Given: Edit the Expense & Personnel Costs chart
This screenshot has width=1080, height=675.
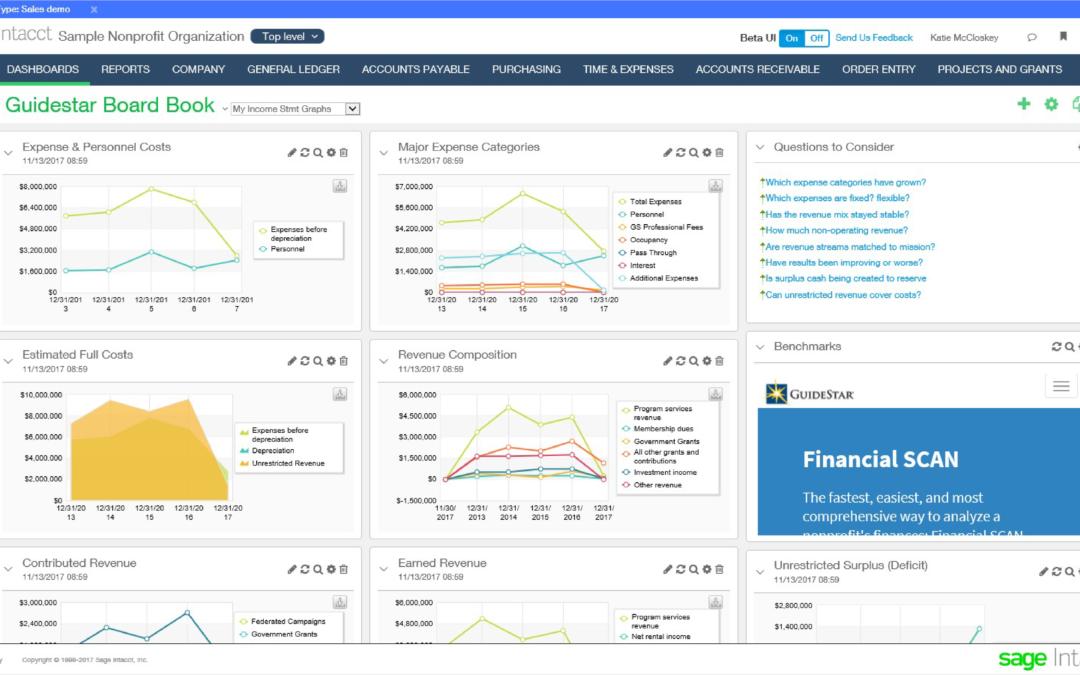Looking at the screenshot, I should pos(292,152).
